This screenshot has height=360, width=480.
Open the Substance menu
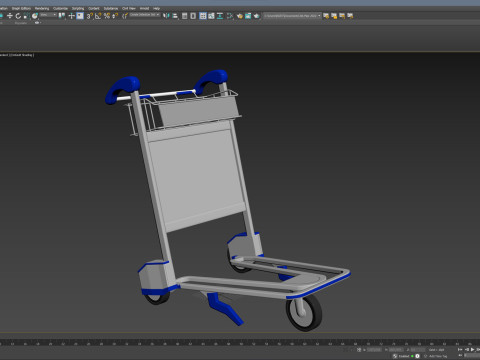[111, 8]
